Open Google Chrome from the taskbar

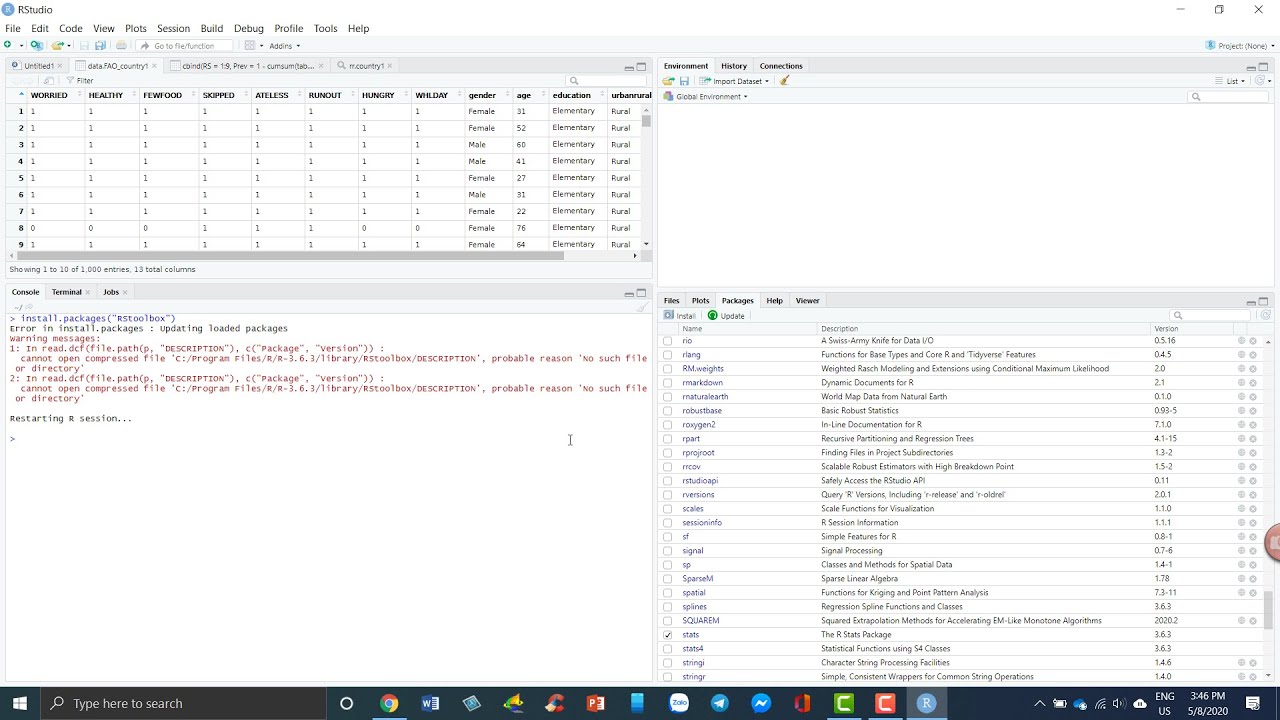point(389,703)
